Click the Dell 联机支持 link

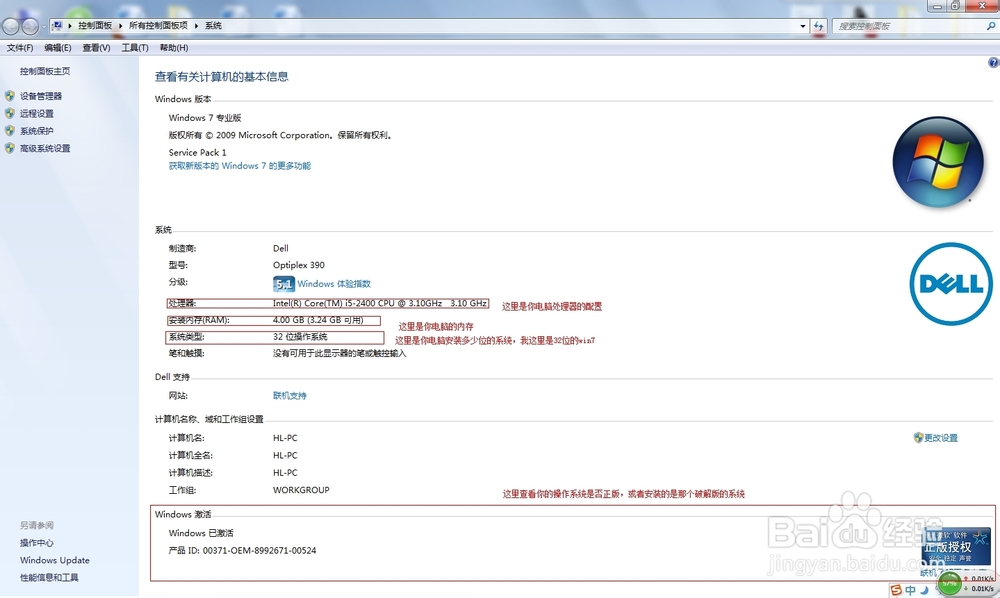coord(290,396)
